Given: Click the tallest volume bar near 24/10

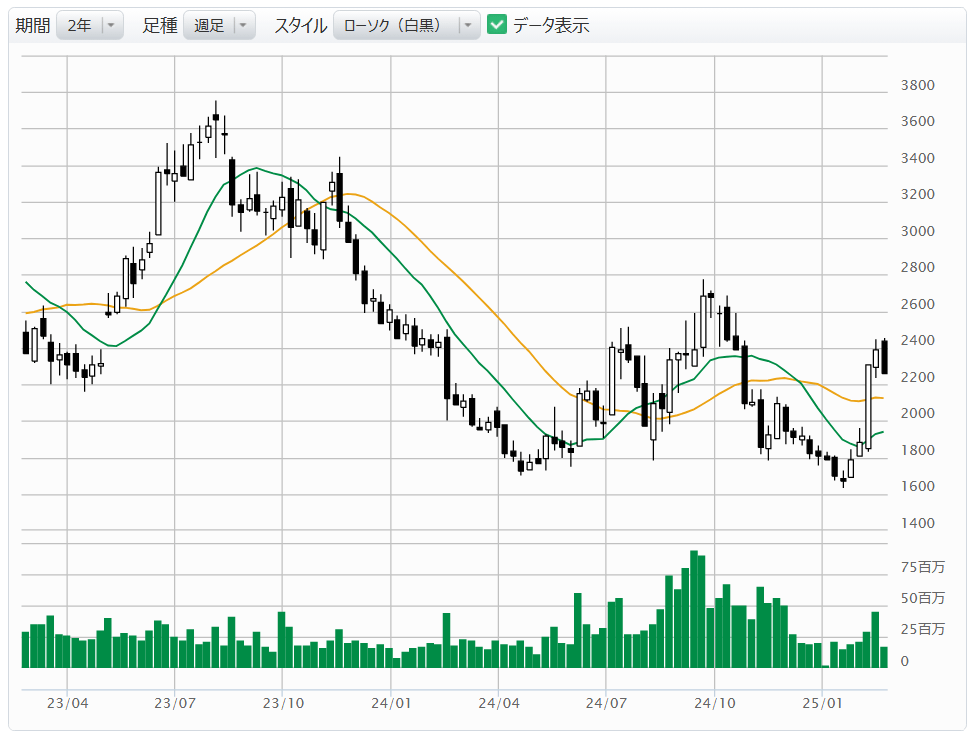Looking at the screenshot, I should (x=693, y=608).
